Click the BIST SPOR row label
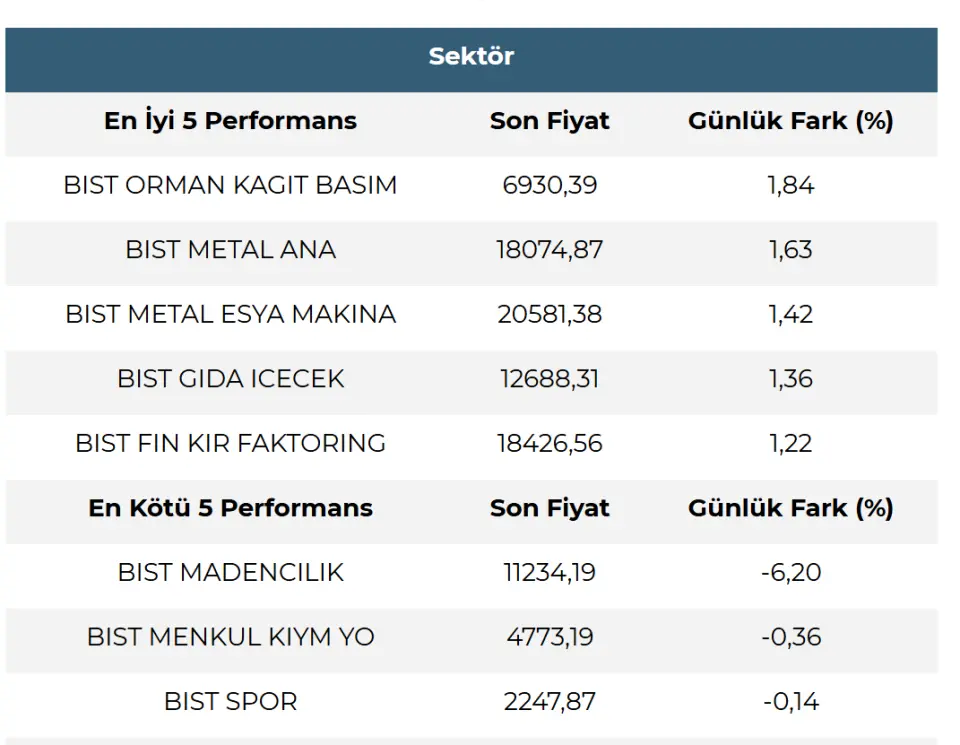This screenshot has width=960, height=745. coord(230,702)
